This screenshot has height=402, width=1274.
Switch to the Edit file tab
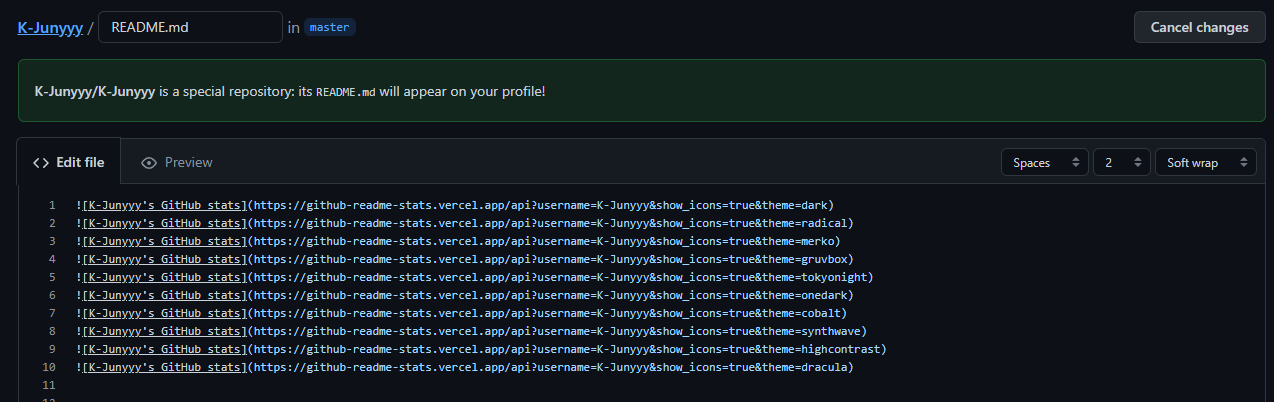(69, 162)
